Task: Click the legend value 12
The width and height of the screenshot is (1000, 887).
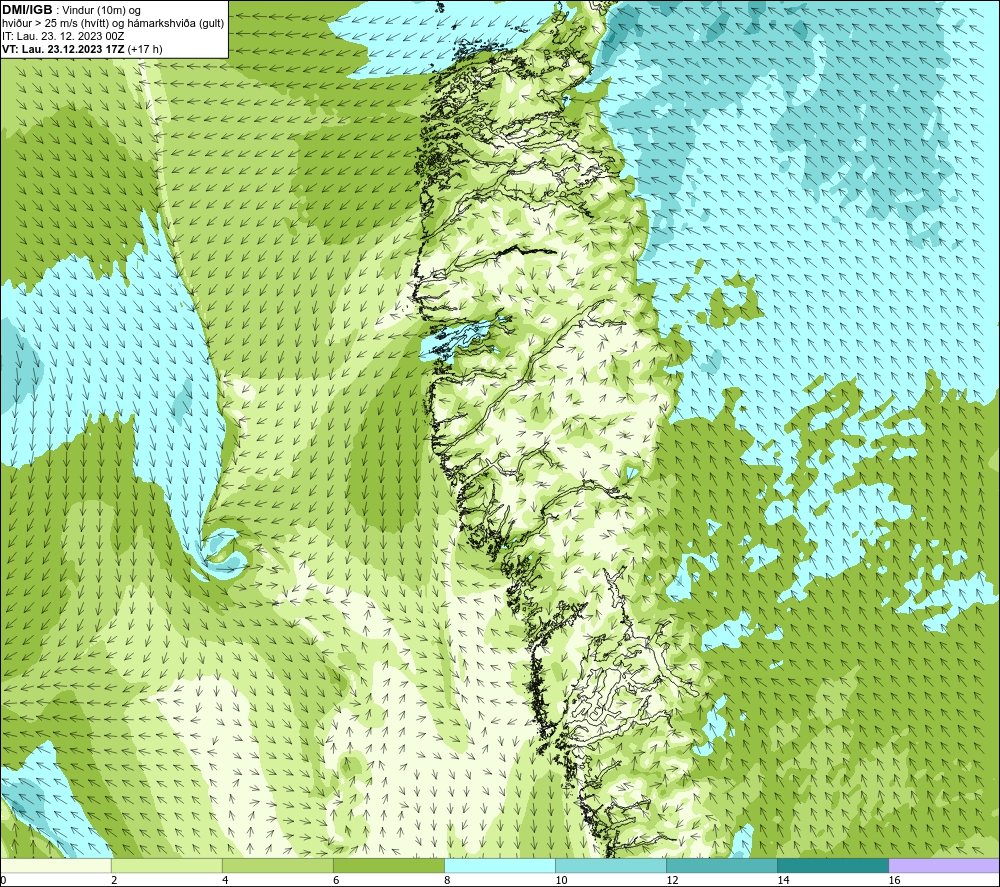Action: 672,881
